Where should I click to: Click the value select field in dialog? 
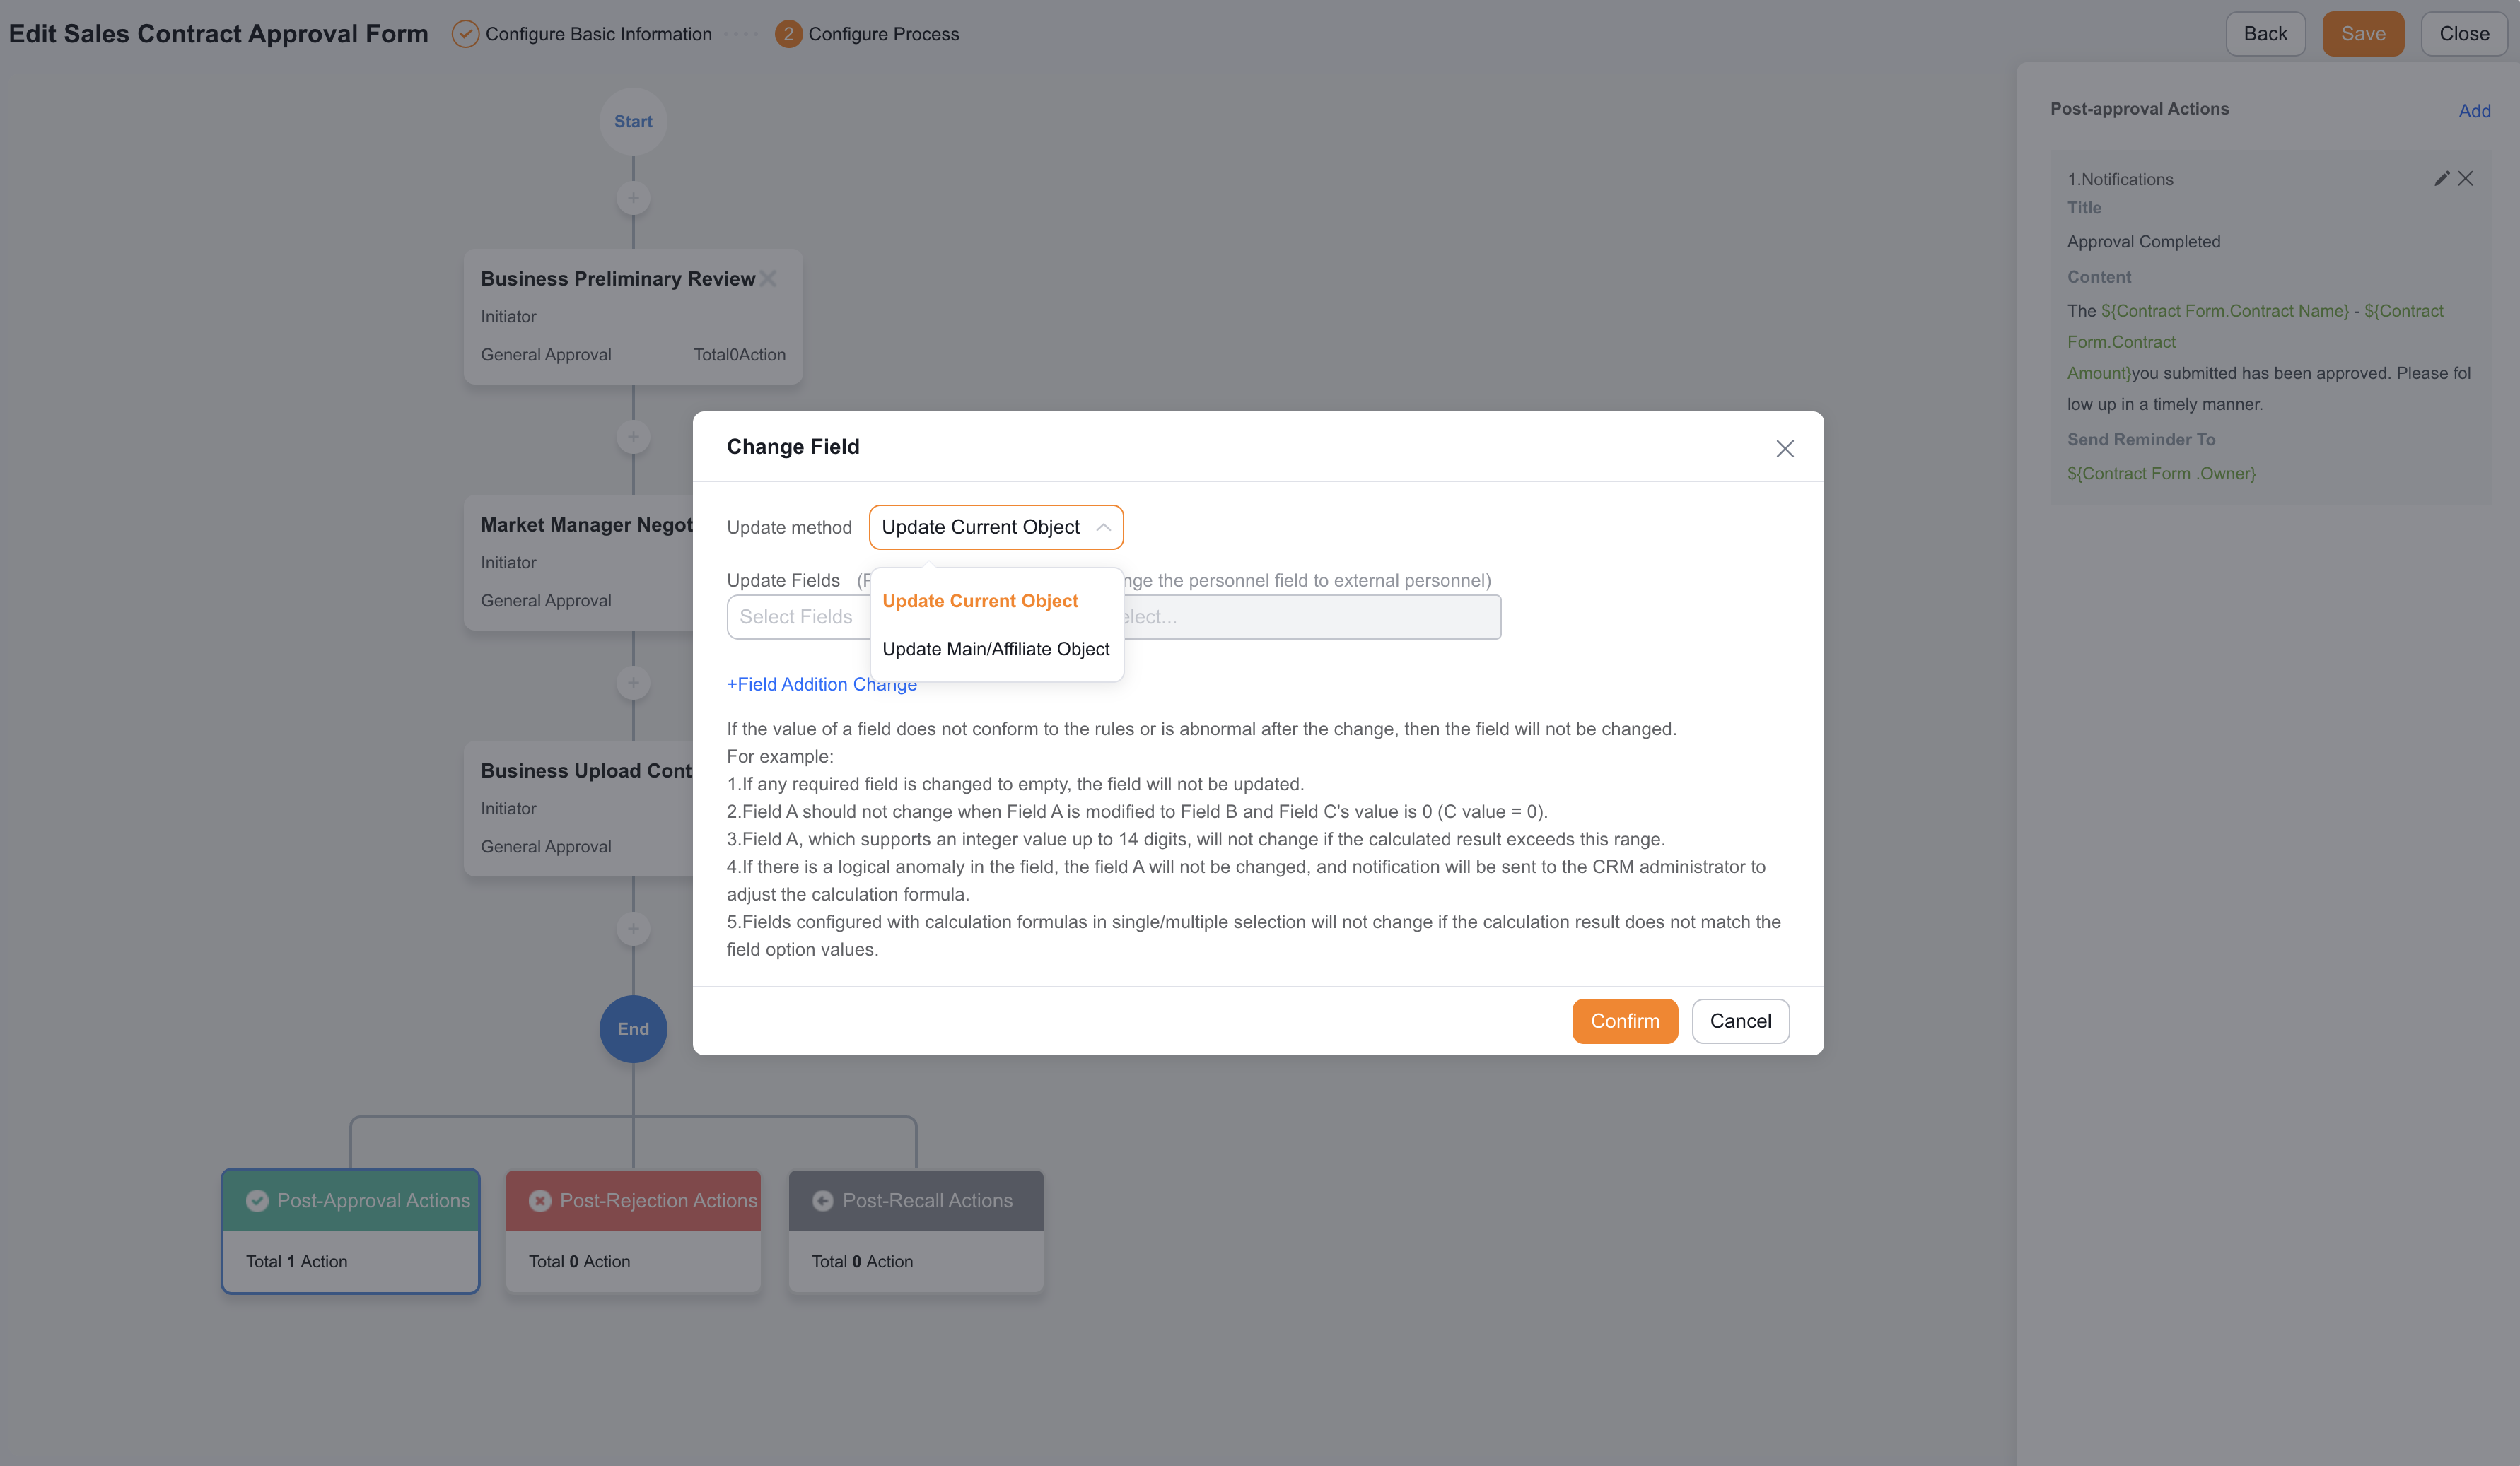1312,617
